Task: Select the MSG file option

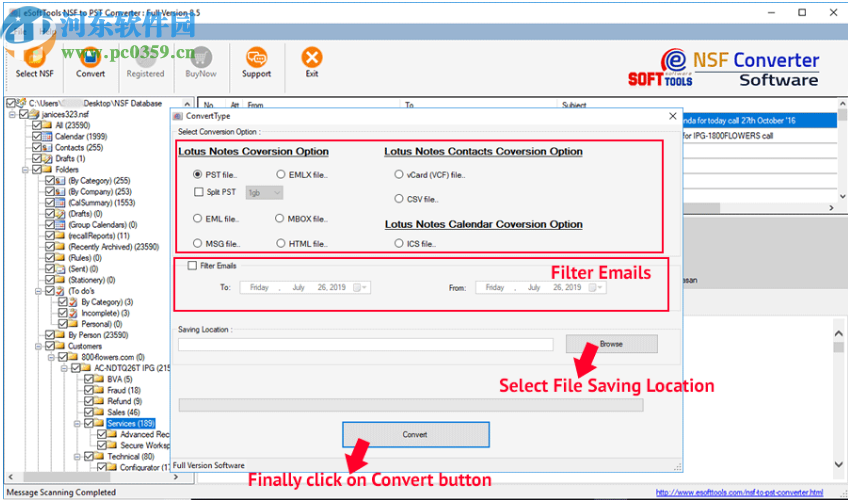Action: pyautogui.click(x=197, y=243)
